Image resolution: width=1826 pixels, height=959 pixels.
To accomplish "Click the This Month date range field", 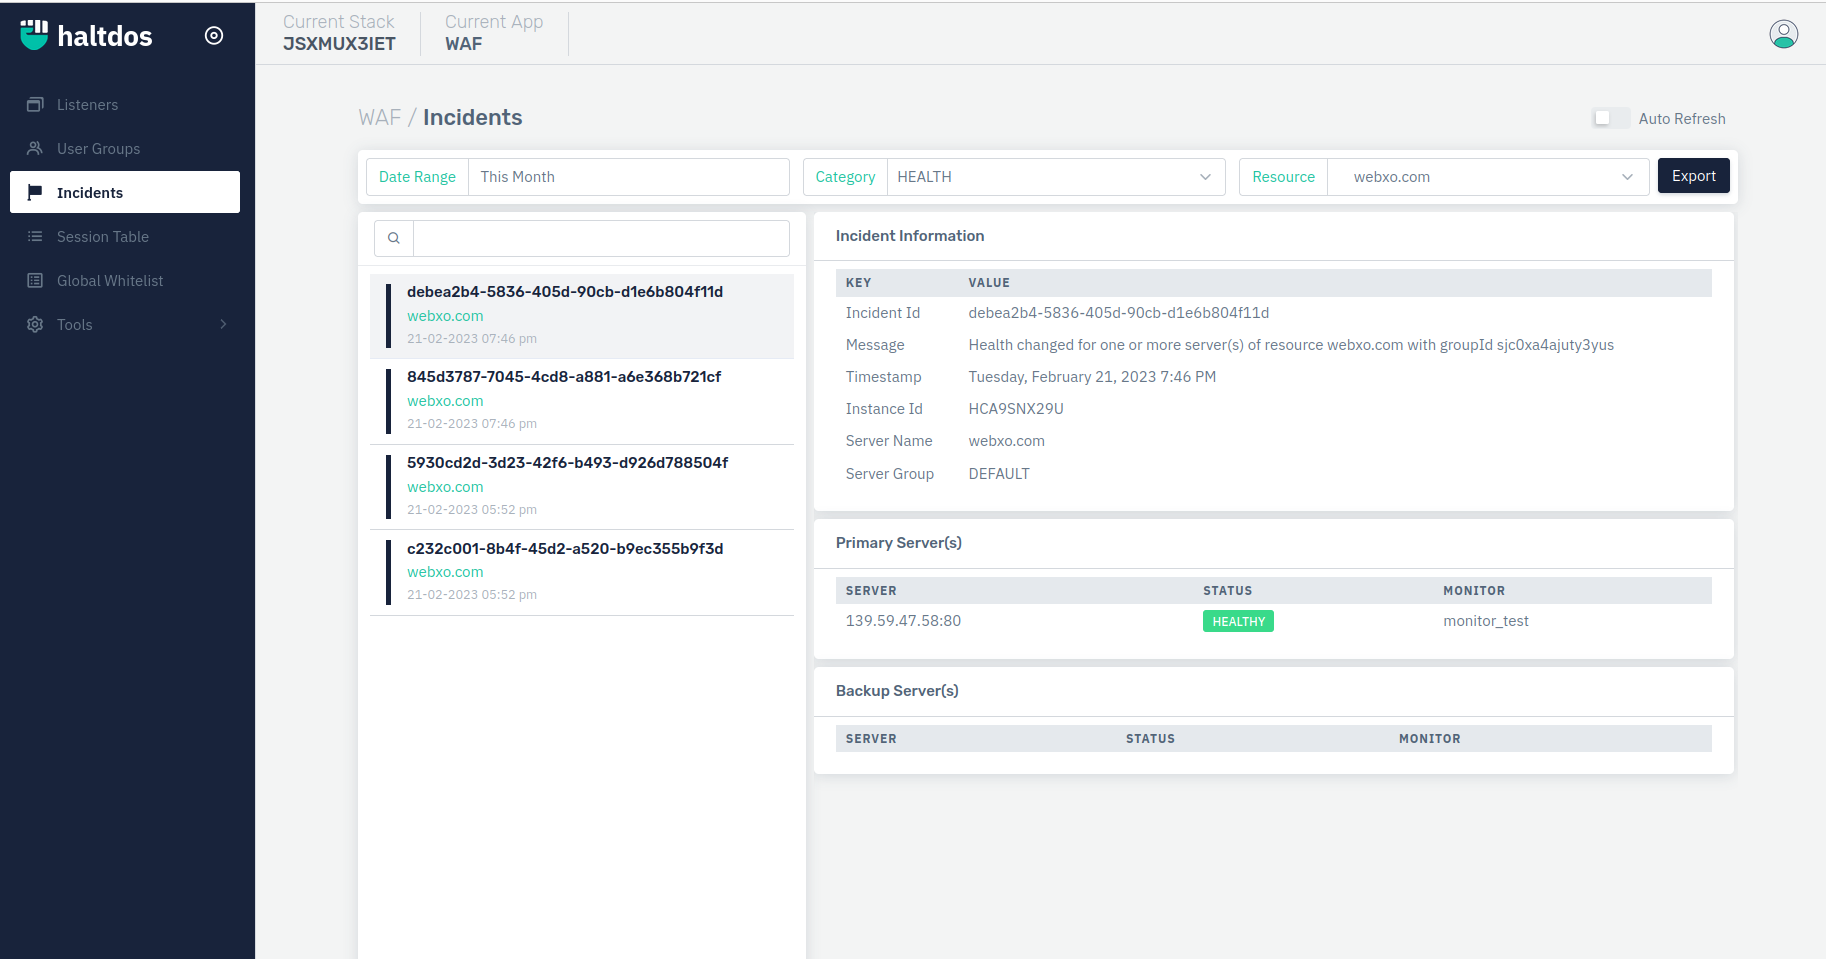I will click(x=628, y=177).
